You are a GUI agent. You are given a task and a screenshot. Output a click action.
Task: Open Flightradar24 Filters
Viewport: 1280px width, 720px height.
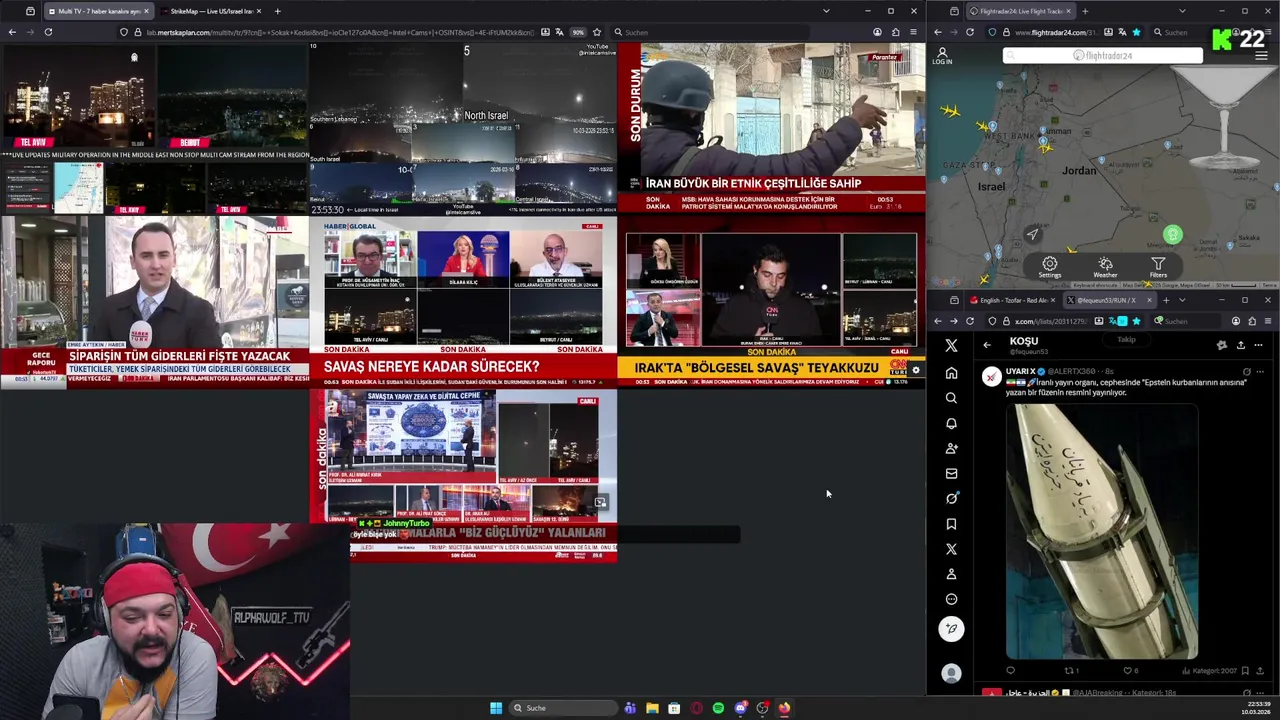(1158, 268)
